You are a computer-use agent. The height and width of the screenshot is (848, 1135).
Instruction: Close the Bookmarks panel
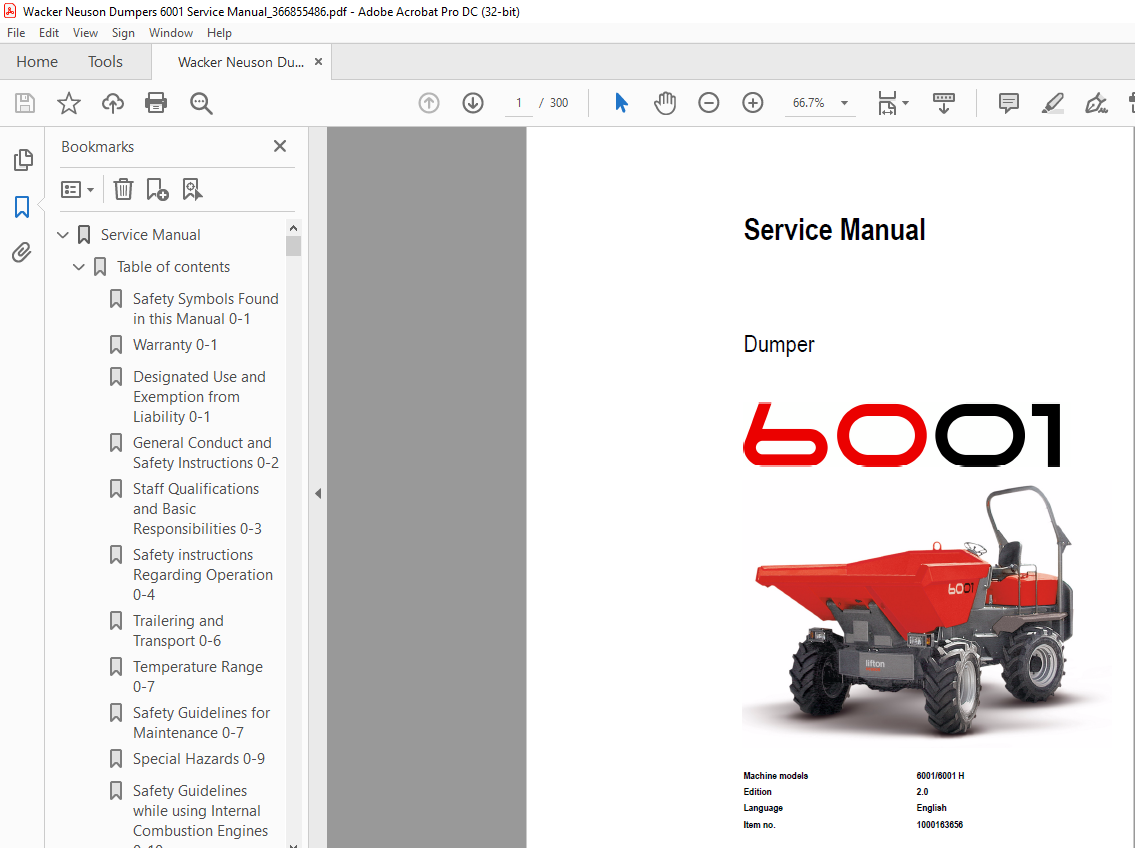click(x=280, y=146)
